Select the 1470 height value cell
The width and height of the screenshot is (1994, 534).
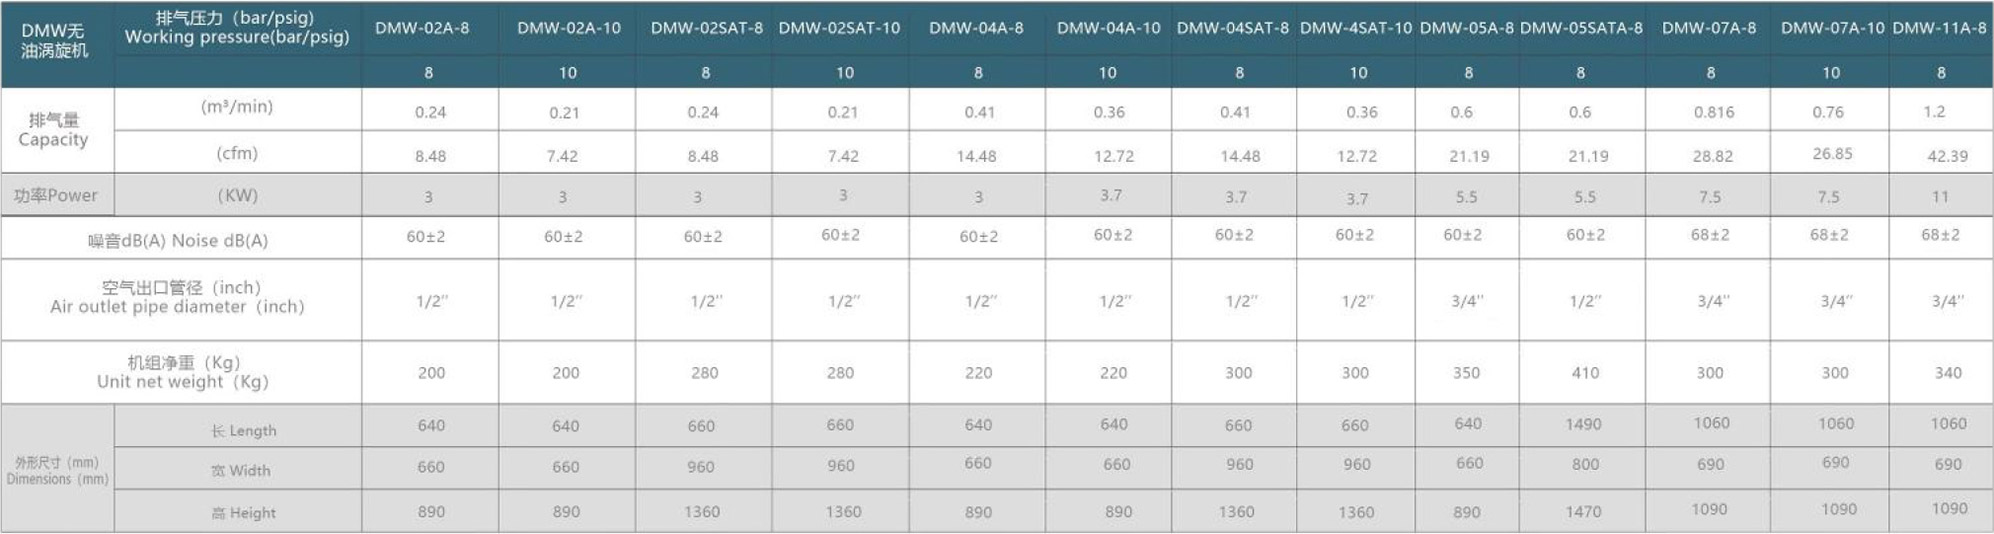coord(1583,511)
